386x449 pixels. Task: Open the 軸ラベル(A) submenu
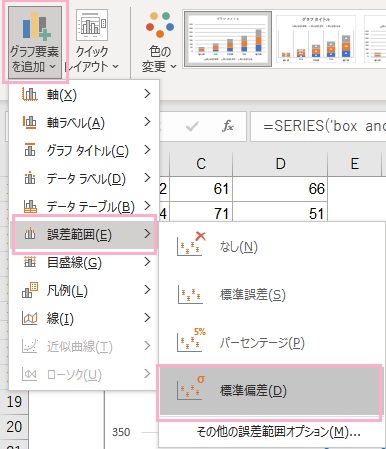click(84, 123)
